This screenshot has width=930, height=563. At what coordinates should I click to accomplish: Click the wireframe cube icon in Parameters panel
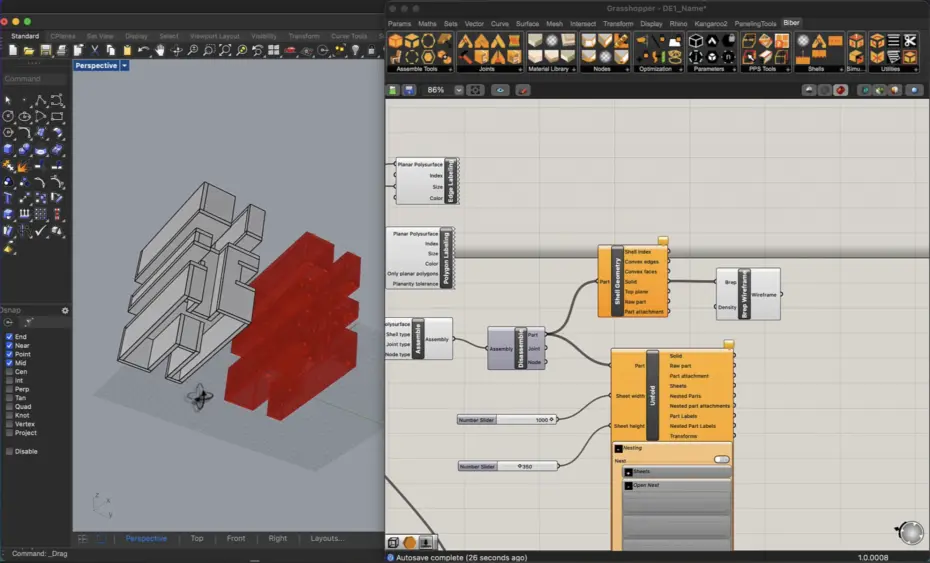click(x=696, y=41)
